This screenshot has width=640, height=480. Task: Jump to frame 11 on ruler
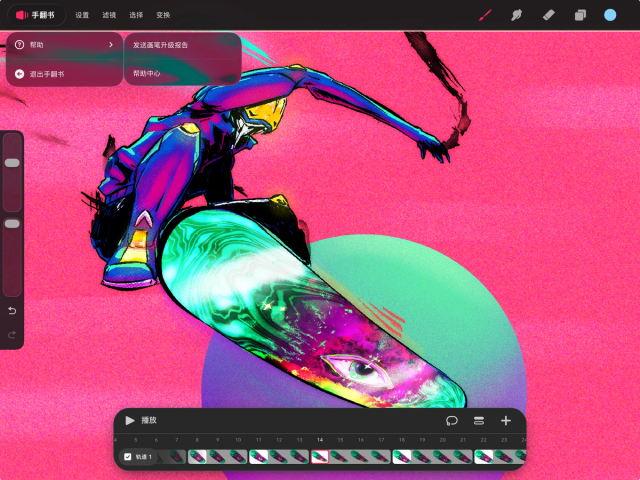(258, 440)
